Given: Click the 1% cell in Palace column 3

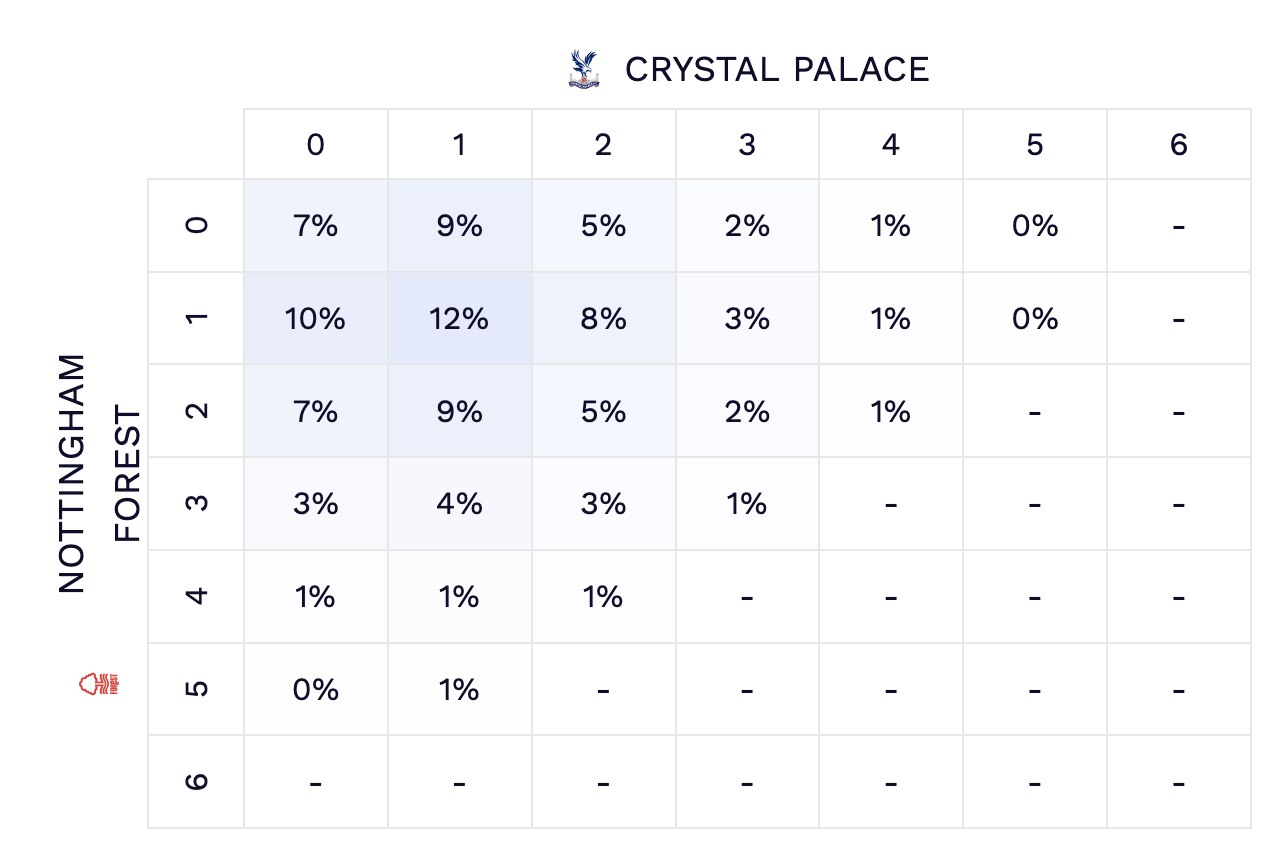Looking at the screenshot, I should 747,504.
